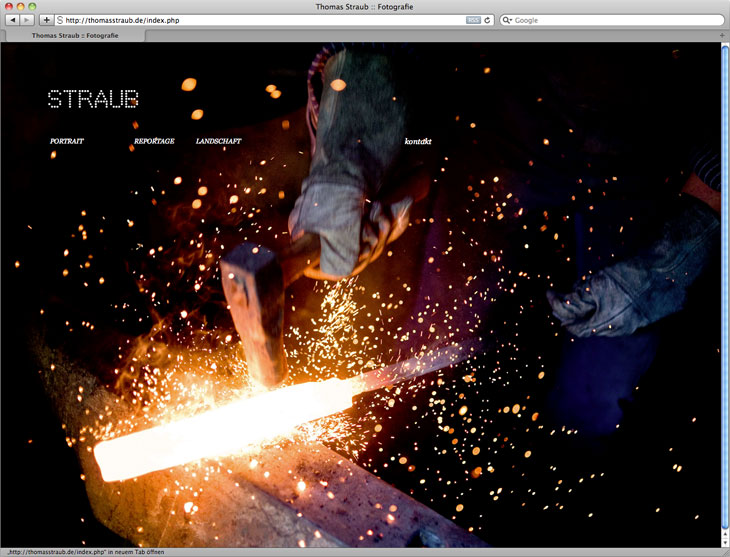This screenshot has width=730, height=557.
Task: Open the PORTRAIT gallery
Action: point(67,141)
